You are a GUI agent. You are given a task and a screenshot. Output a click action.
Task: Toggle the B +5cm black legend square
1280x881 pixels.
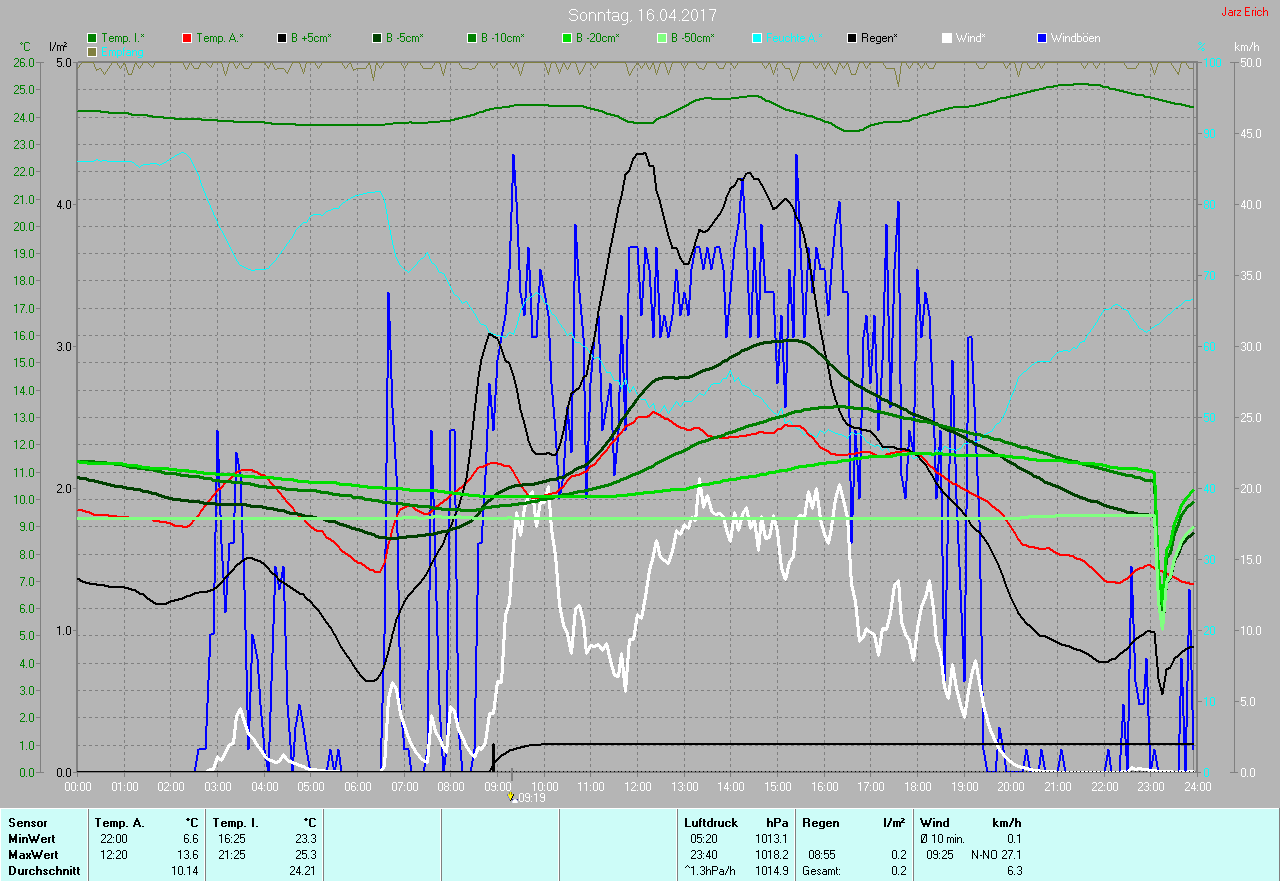coord(282,38)
